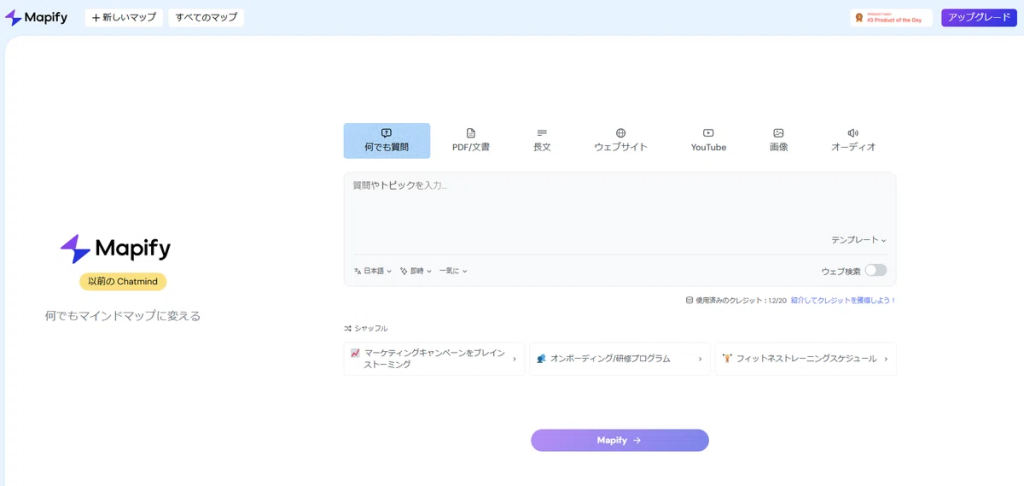Select the 画像 image icon
This screenshot has height=486, width=1024.
point(778,133)
